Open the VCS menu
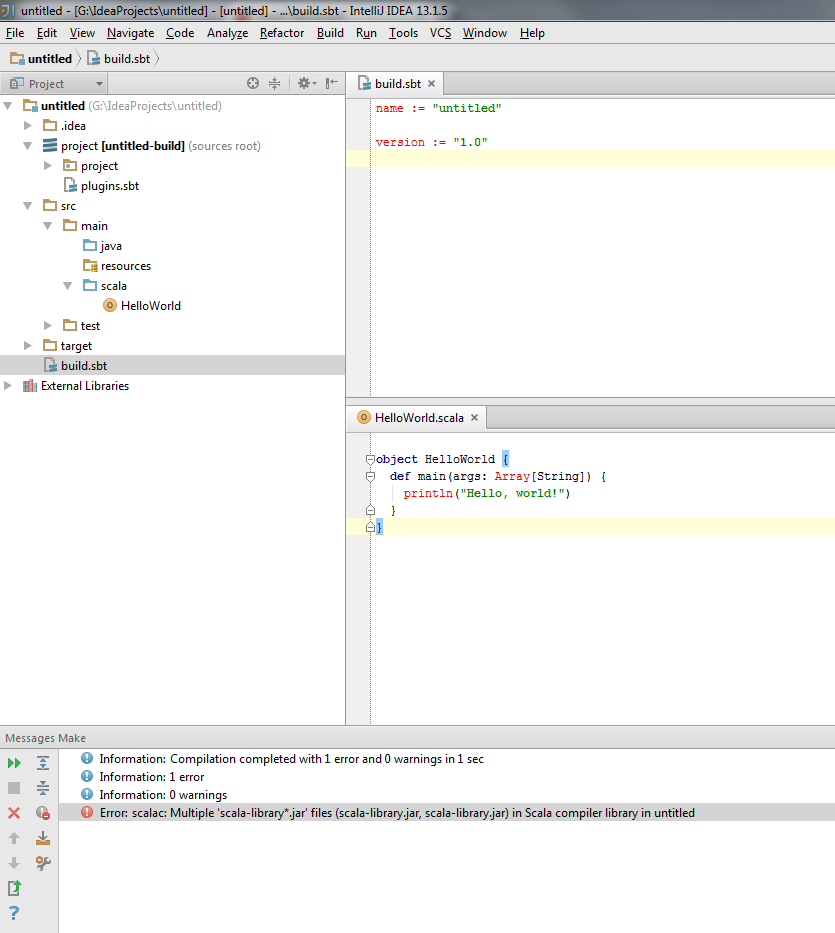The width and height of the screenshot is (835, 933). tap(440, 33)
